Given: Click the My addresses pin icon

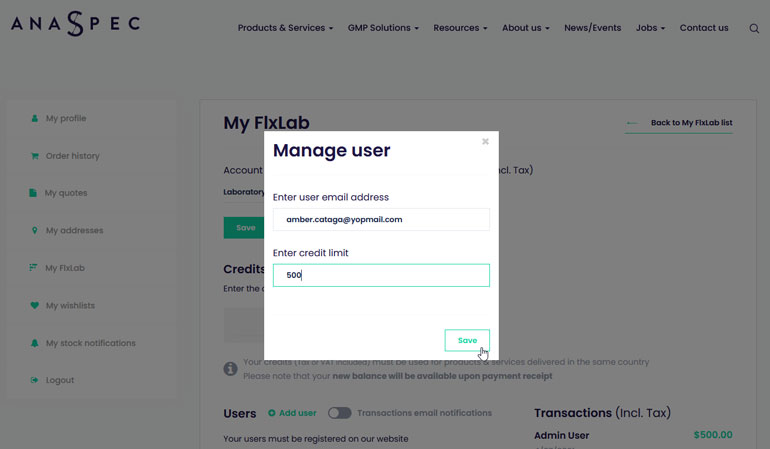Looking at the screenshot, I should coord(34,230).
